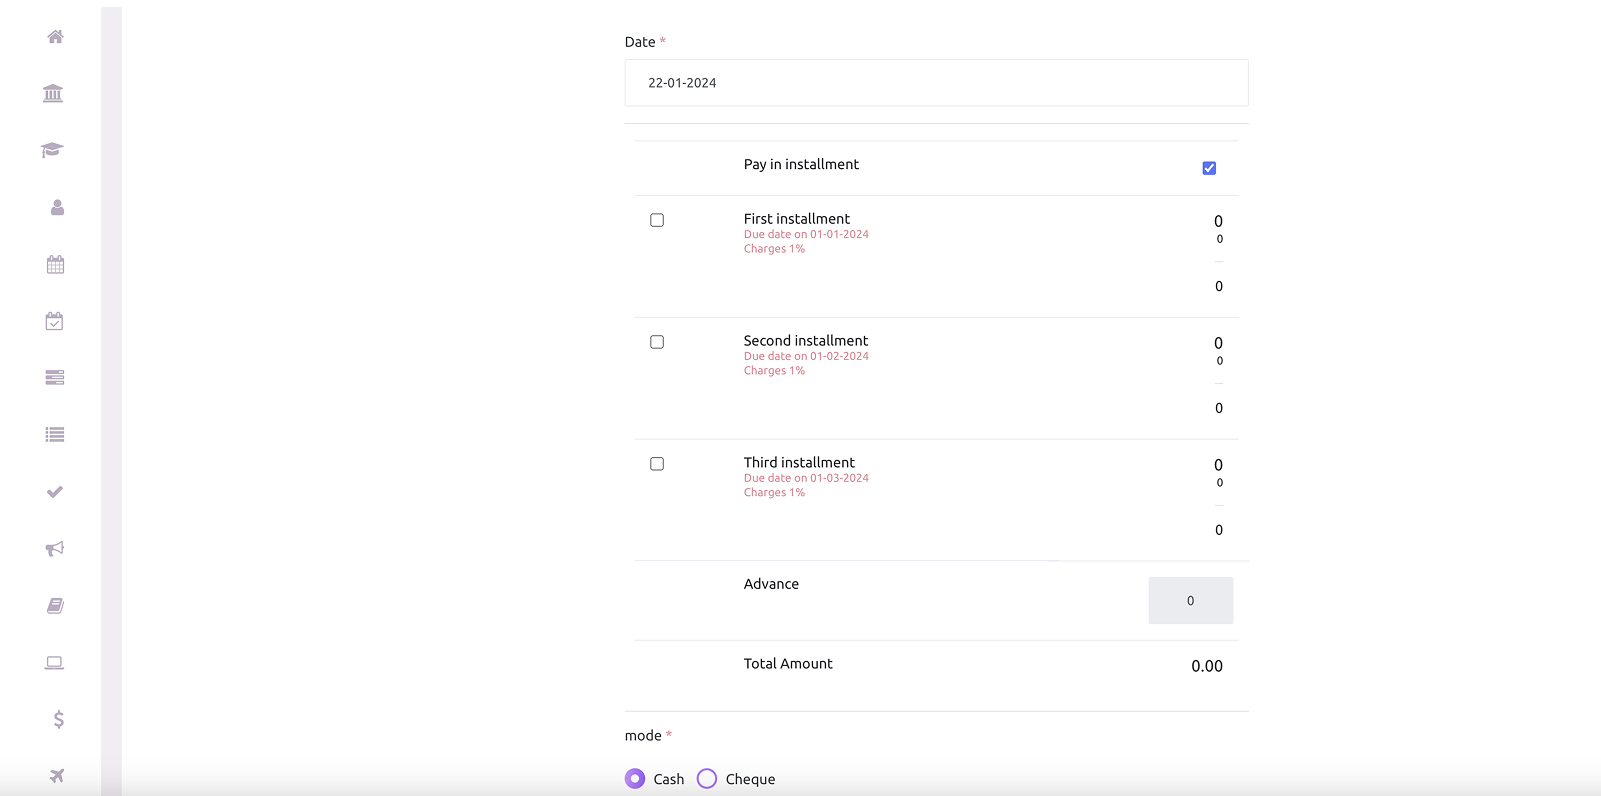Click the Date field showing 22-01-2024
The height and width of the screenshot is (796, 1601).
[x=936, y=83]
